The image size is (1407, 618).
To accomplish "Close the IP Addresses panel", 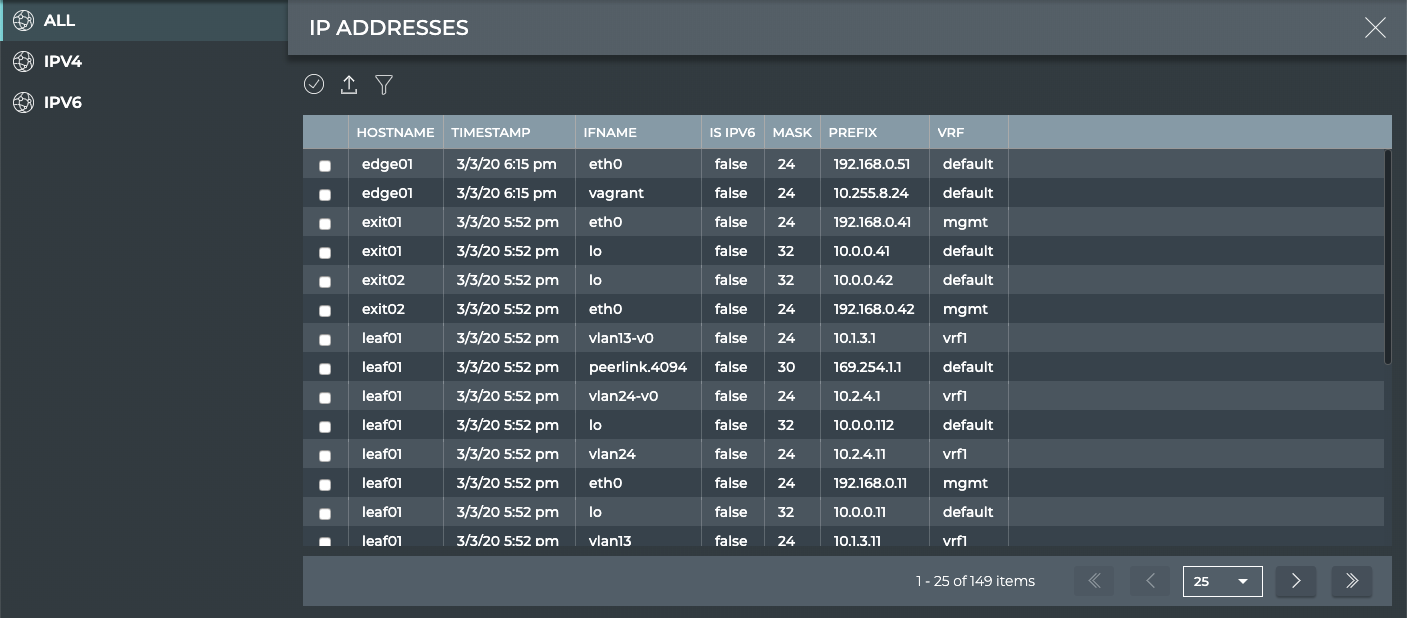I will (1375, 28).
